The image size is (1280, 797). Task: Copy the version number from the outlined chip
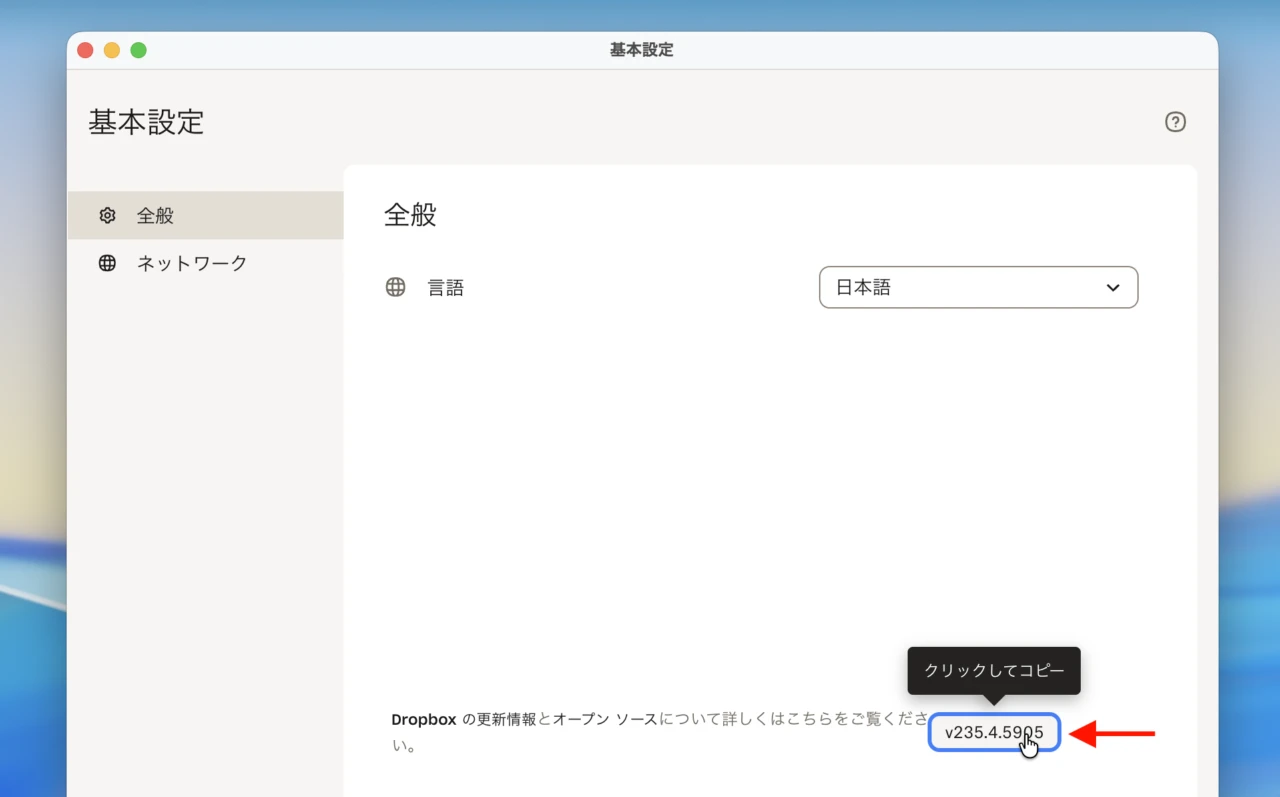point(993,732)
